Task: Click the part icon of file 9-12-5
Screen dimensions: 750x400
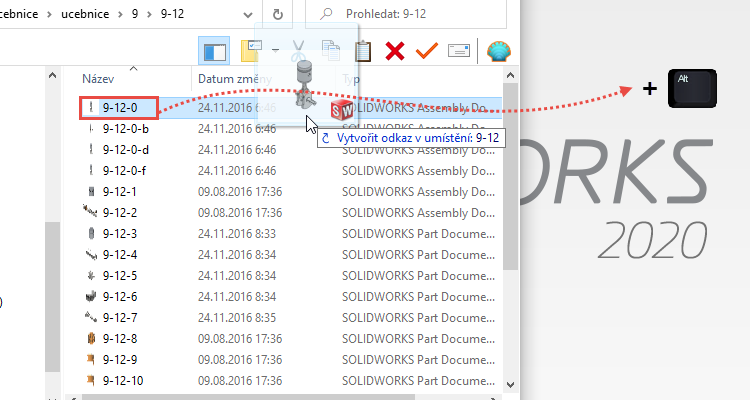Action: click(x=91, y=276)
